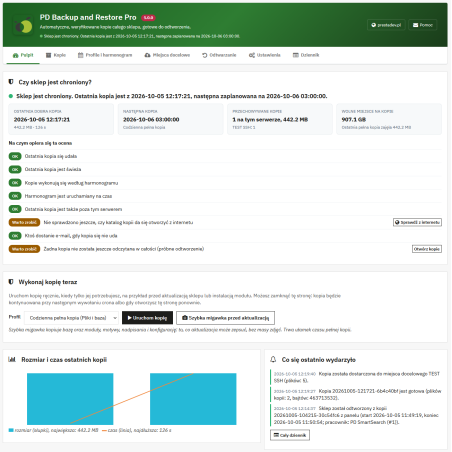452x452 pixels.
Task: Click Sprawdź z internetu button
Action: pos(417,222)
